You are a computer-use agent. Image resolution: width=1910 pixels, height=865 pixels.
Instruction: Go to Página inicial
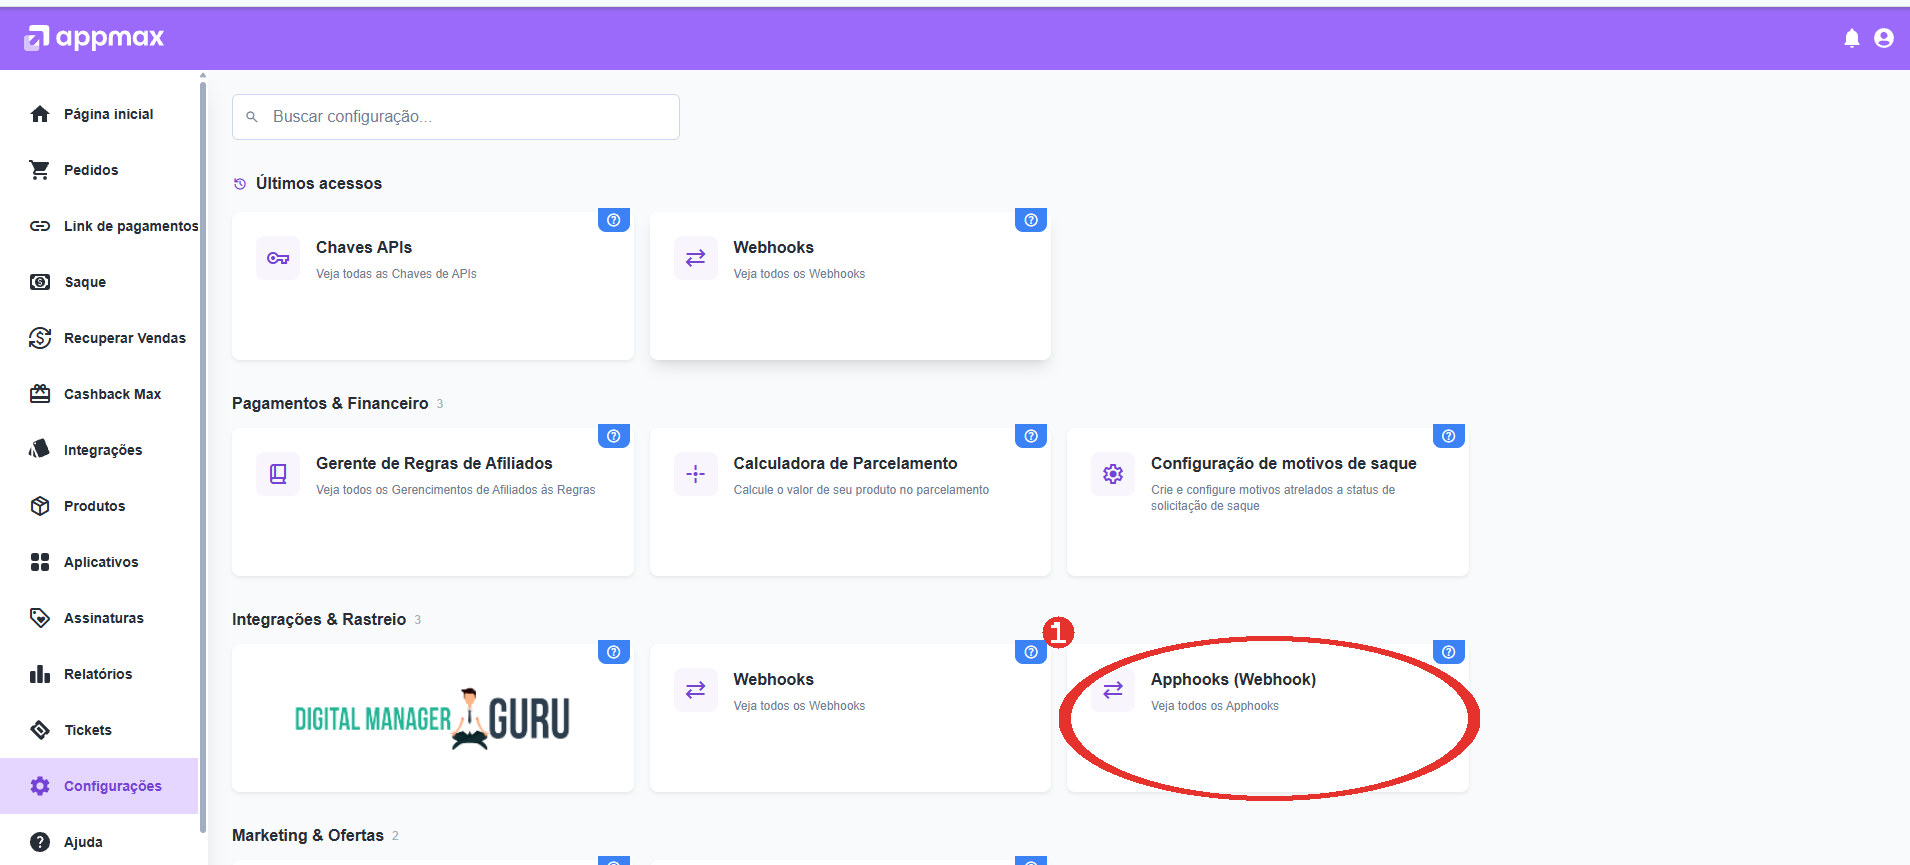100,114
